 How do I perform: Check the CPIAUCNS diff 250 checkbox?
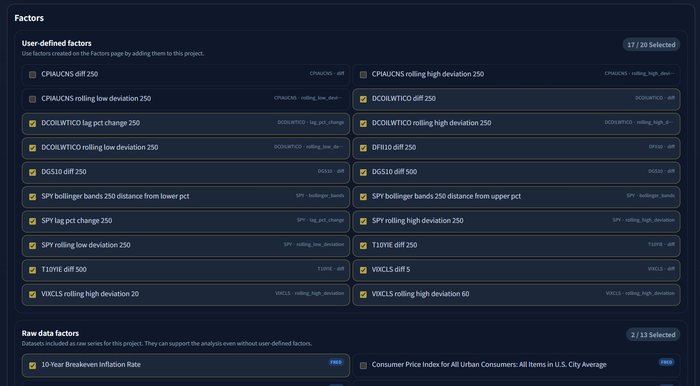pyautogui.click(x=33, y=75)
